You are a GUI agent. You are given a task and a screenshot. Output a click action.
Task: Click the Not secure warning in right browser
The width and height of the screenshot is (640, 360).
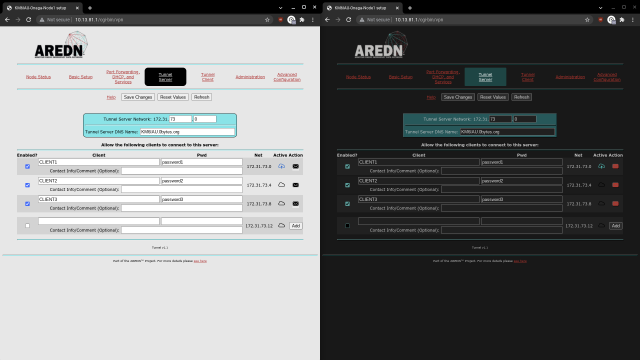(x=376, y=20)
